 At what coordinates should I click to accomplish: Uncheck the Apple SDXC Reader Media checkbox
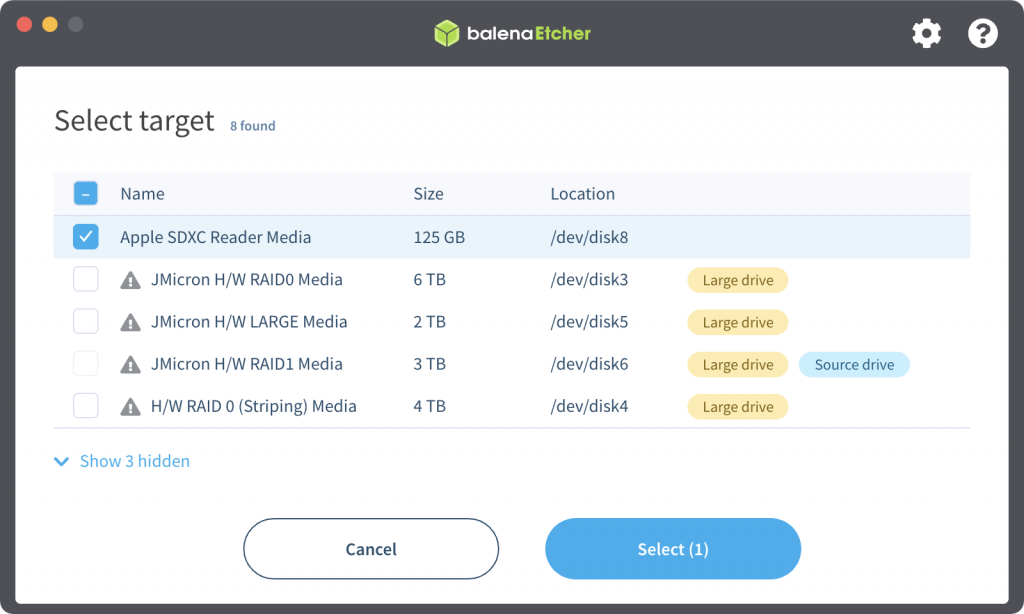[x=86, y=236]
